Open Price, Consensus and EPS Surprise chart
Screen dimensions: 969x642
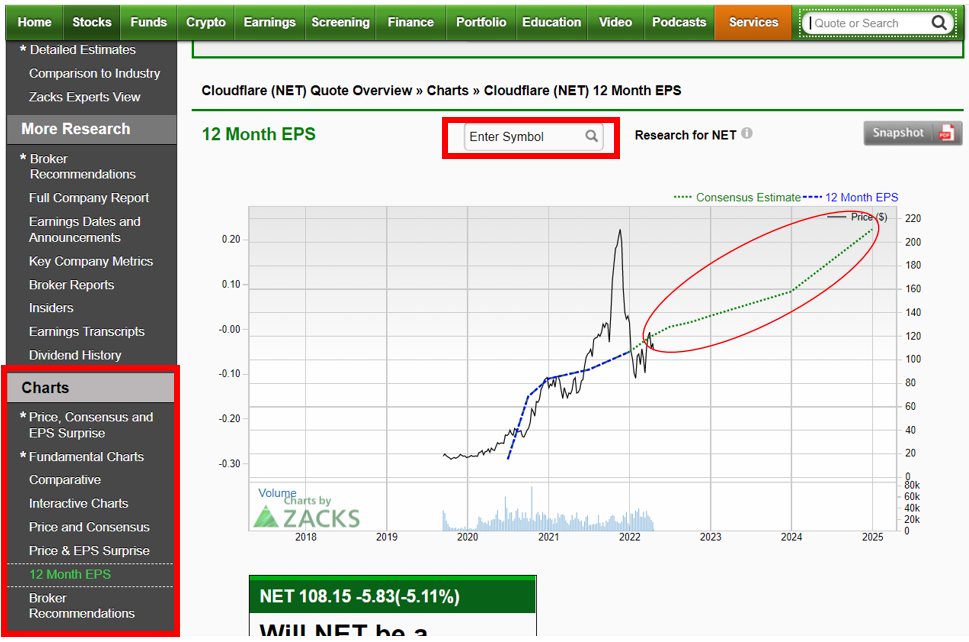[91, 425]
